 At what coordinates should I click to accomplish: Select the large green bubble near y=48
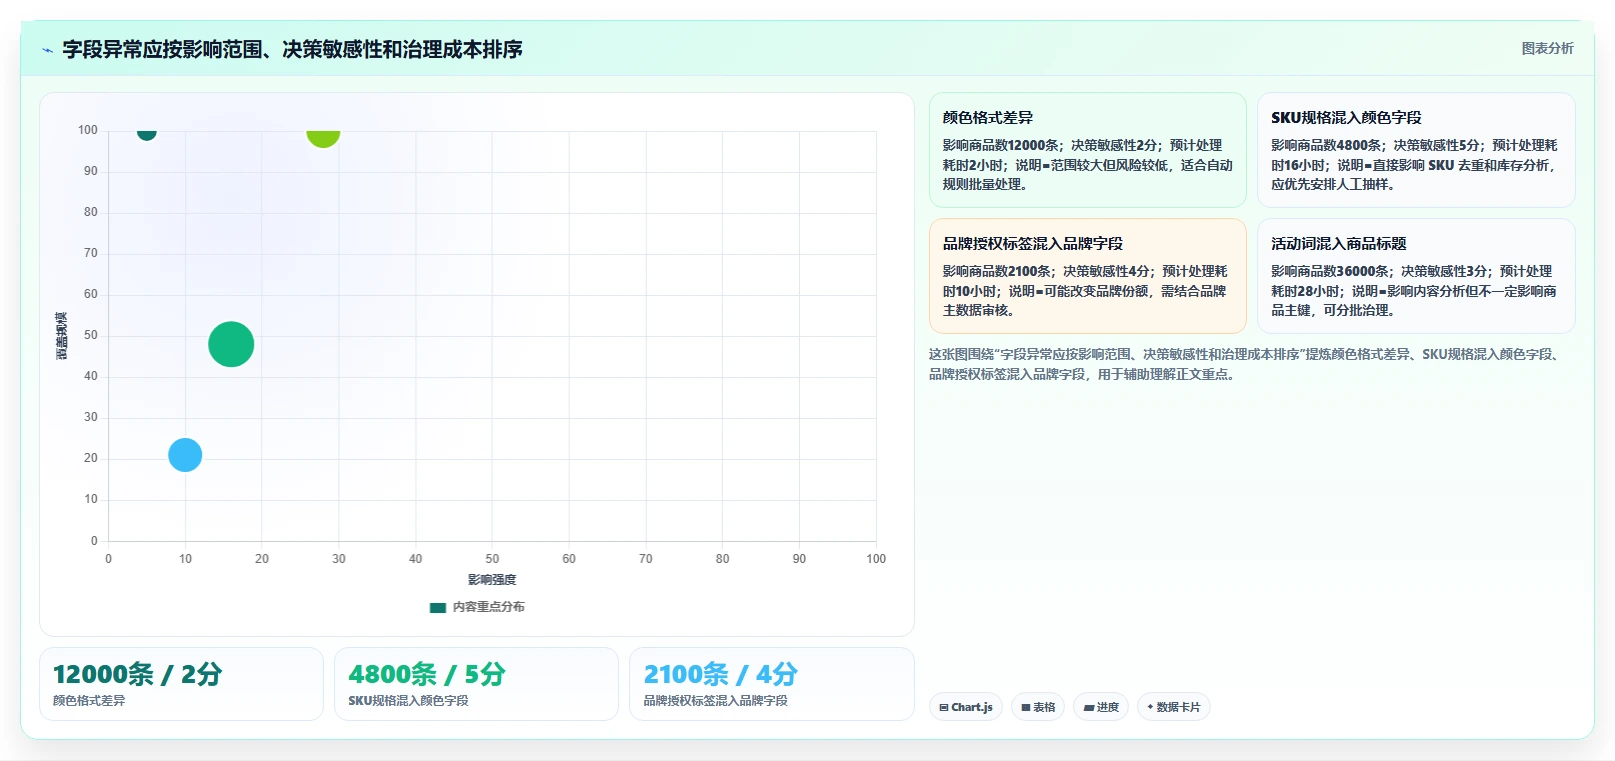coord(231,345)
